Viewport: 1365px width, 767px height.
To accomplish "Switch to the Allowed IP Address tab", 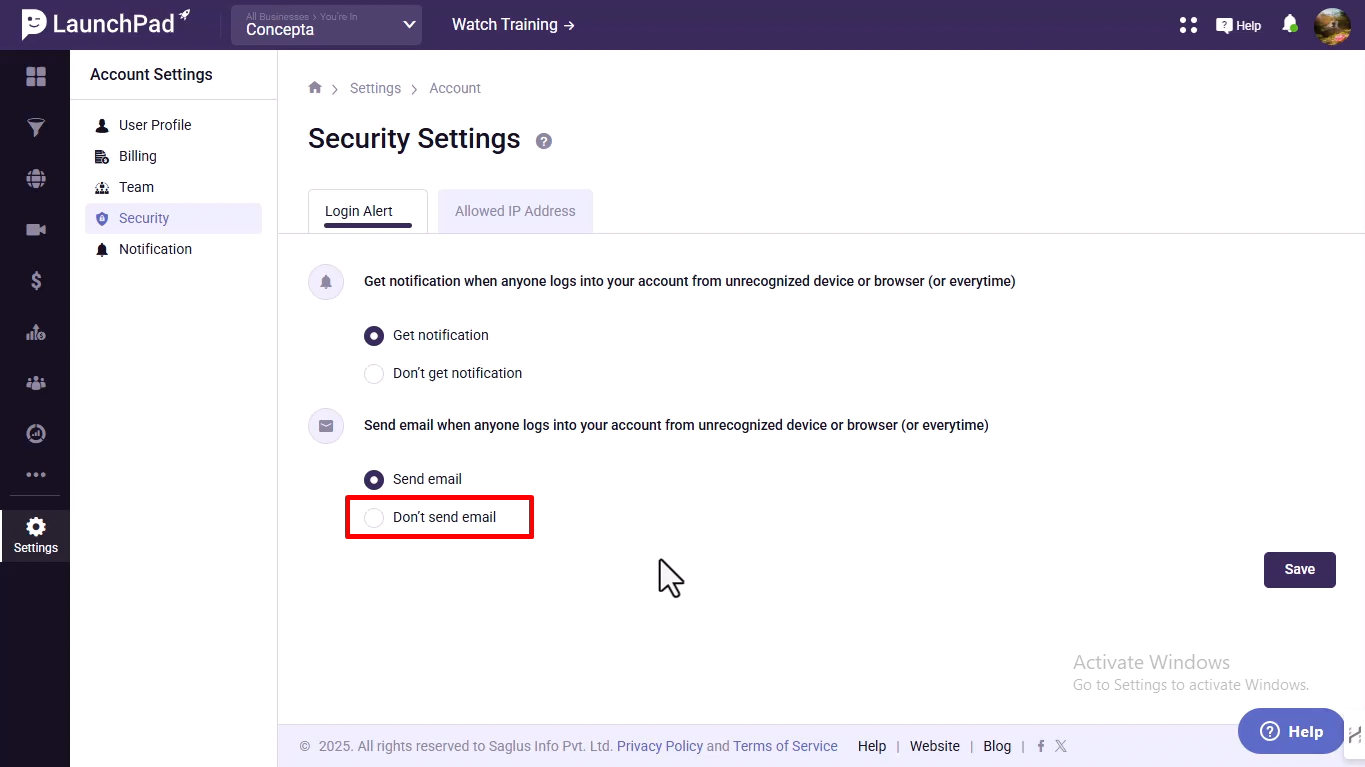I will pyautogui.click(x=515, y=211).
